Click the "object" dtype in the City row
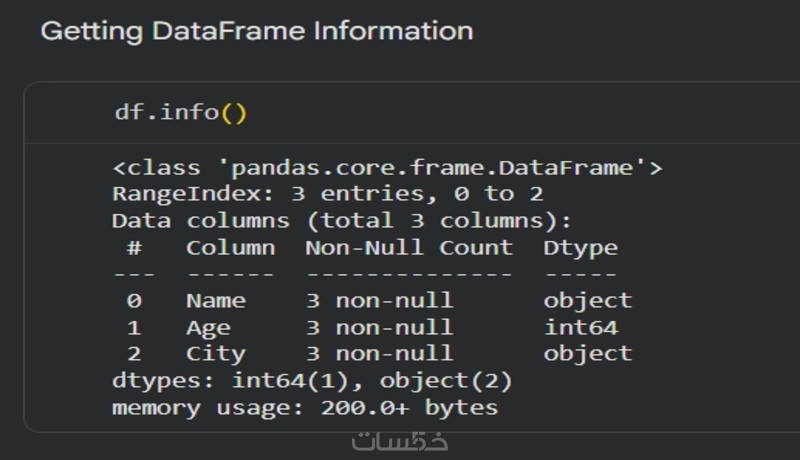800x460 pixels. click(x=587, y=353)
